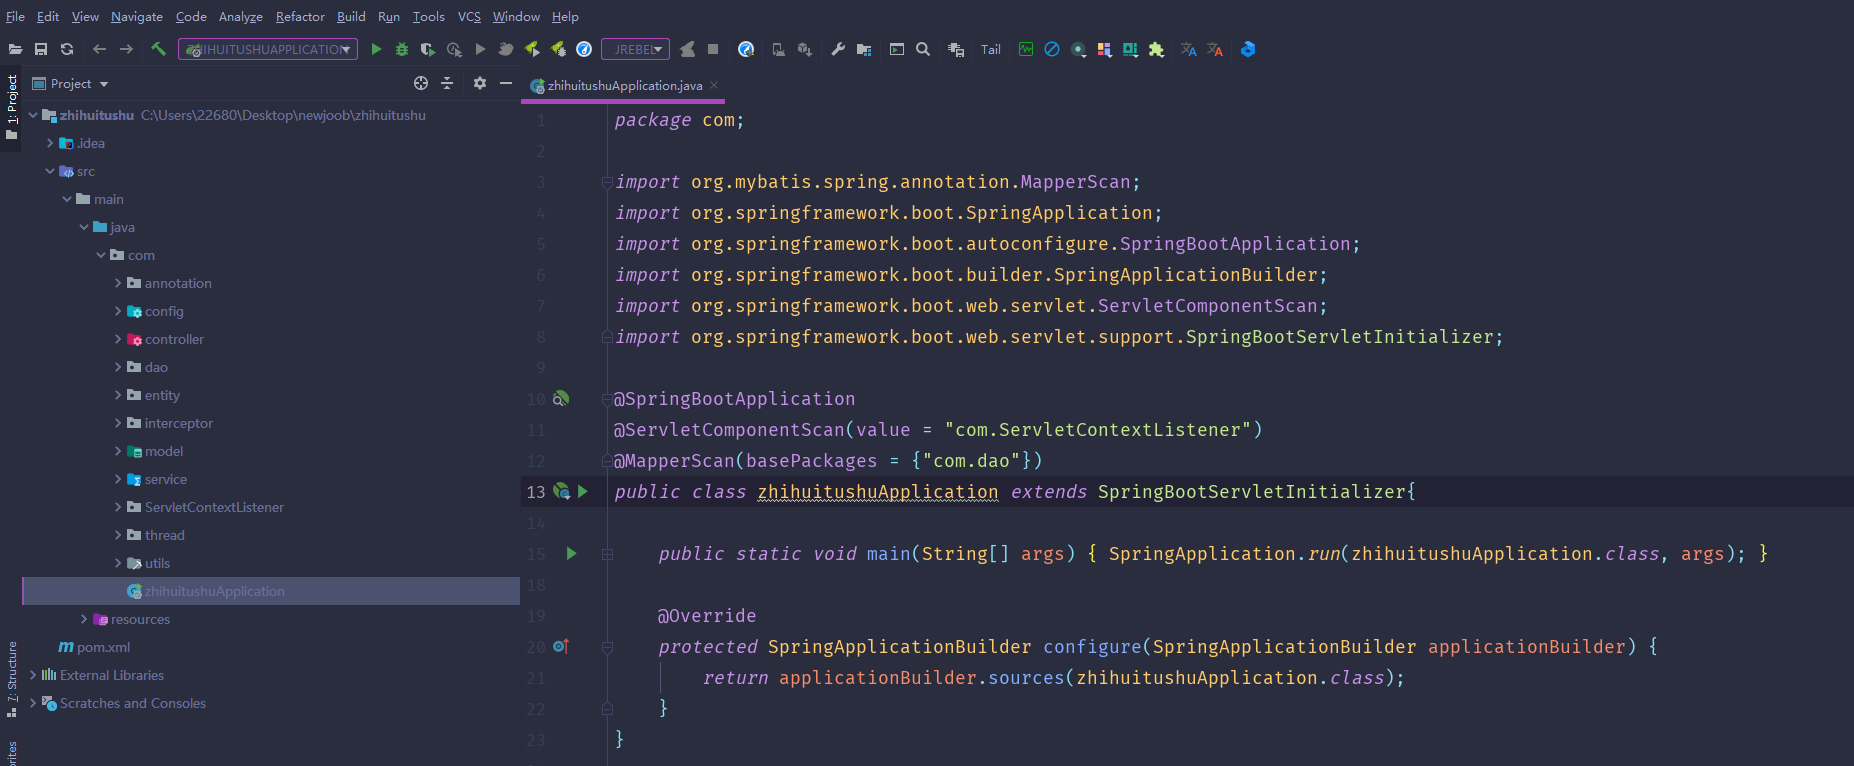The image size is (1854, 766).
Task: Collapse the src folder chevron
Action: point(50,171)
